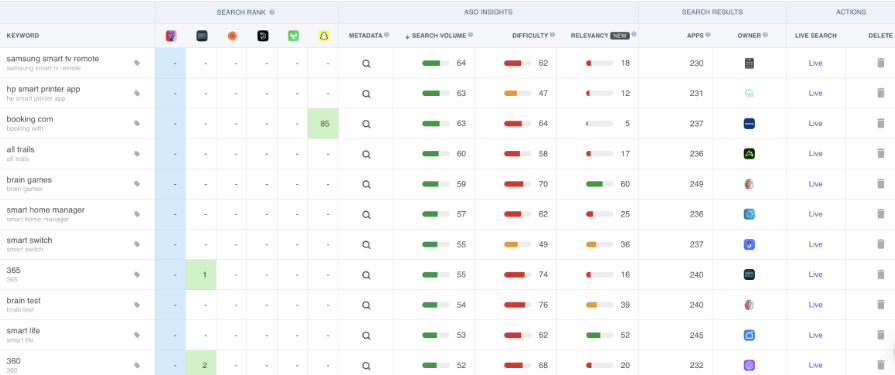
Task: Click the green app icon column header
Action: pyautogui.click(x=293, y=36)
